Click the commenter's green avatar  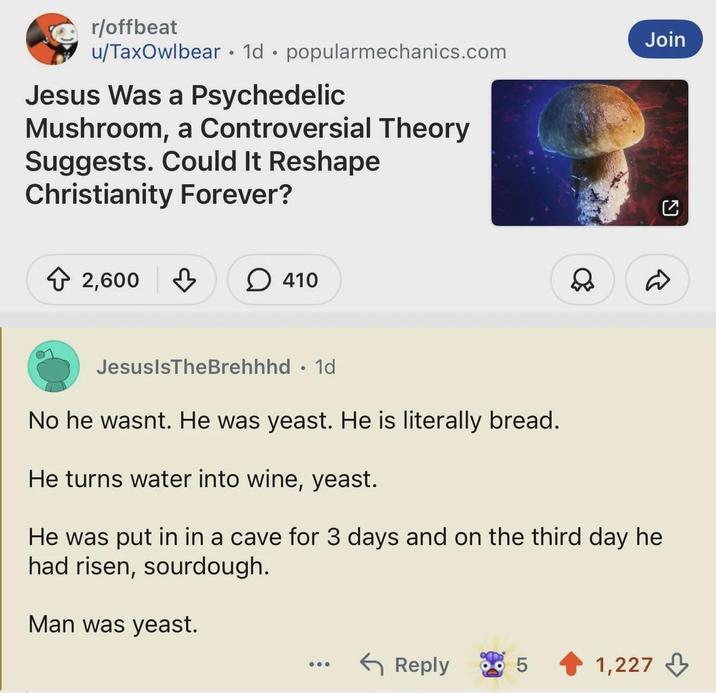54,366
